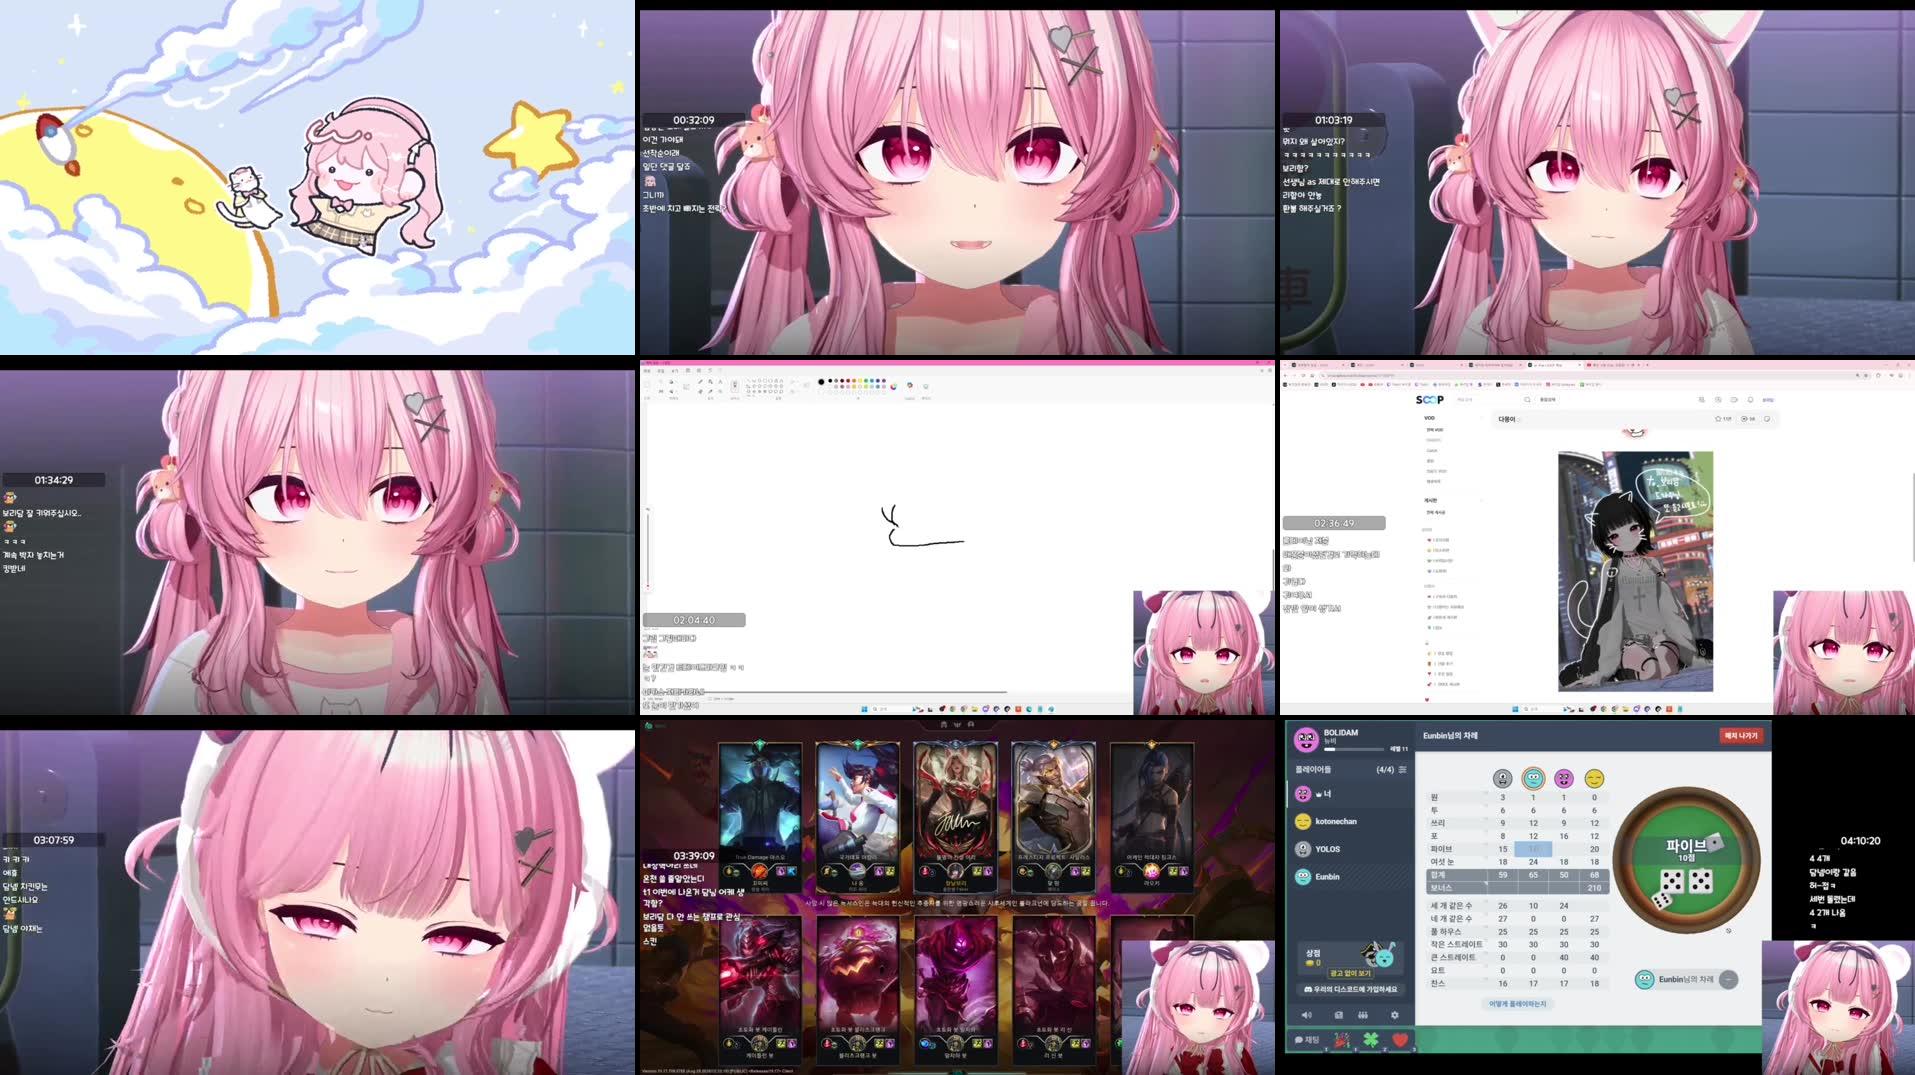Click the notification bell icon on SOOP
Image resolution: width=1915 pixels, height=1075 pixels.
pyautogui.click(x=1752, y=400)
